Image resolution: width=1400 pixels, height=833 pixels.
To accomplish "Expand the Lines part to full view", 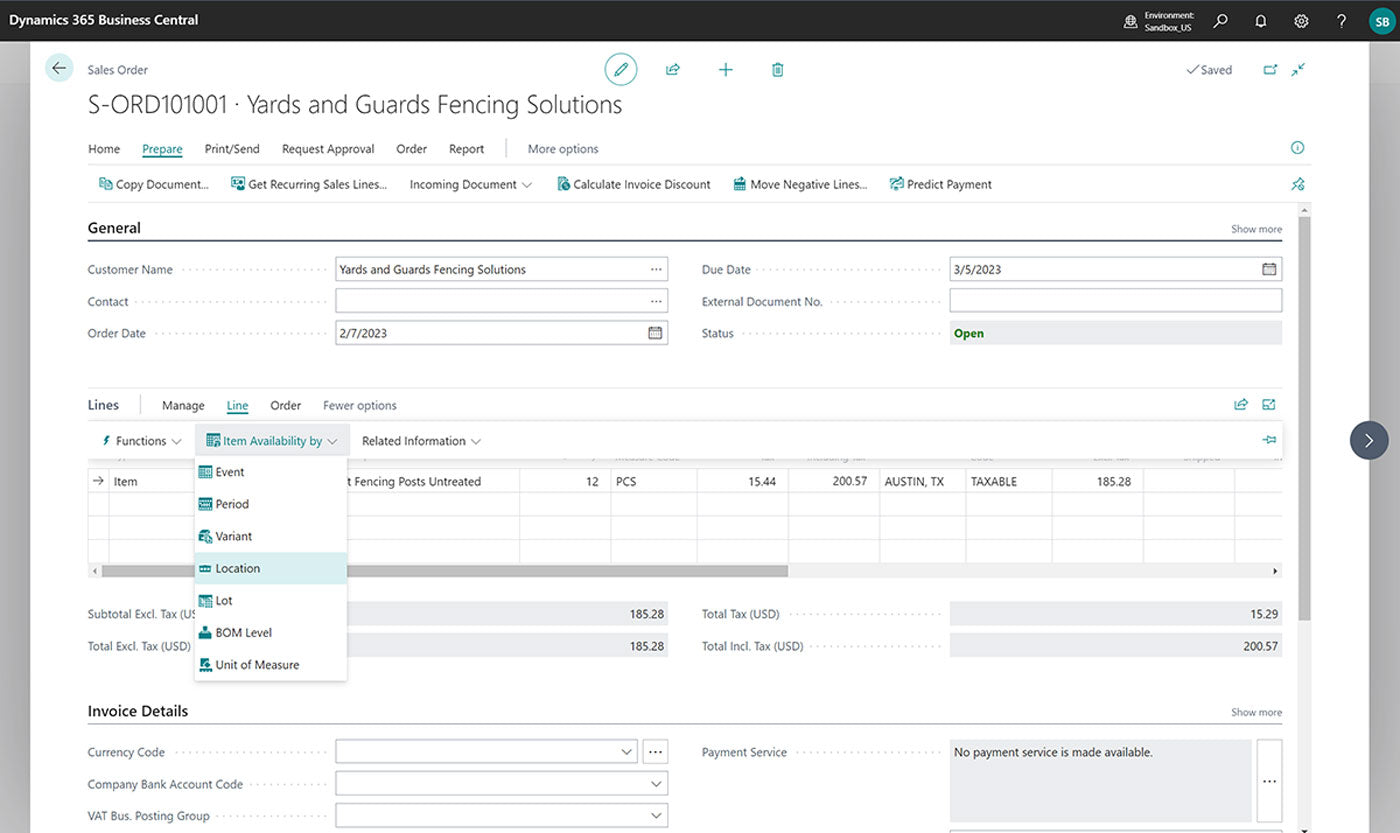I will pyautogui.click(x=1269, y=405).
